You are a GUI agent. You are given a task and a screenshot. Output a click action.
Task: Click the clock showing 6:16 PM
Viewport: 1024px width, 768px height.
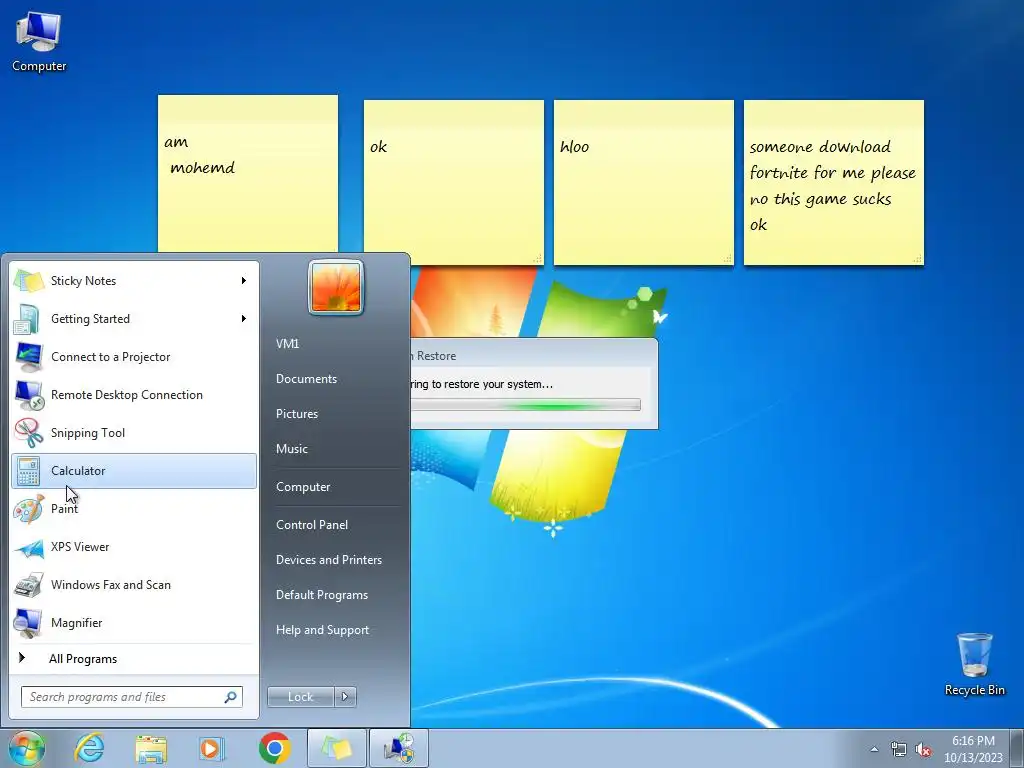coord(973,741)
